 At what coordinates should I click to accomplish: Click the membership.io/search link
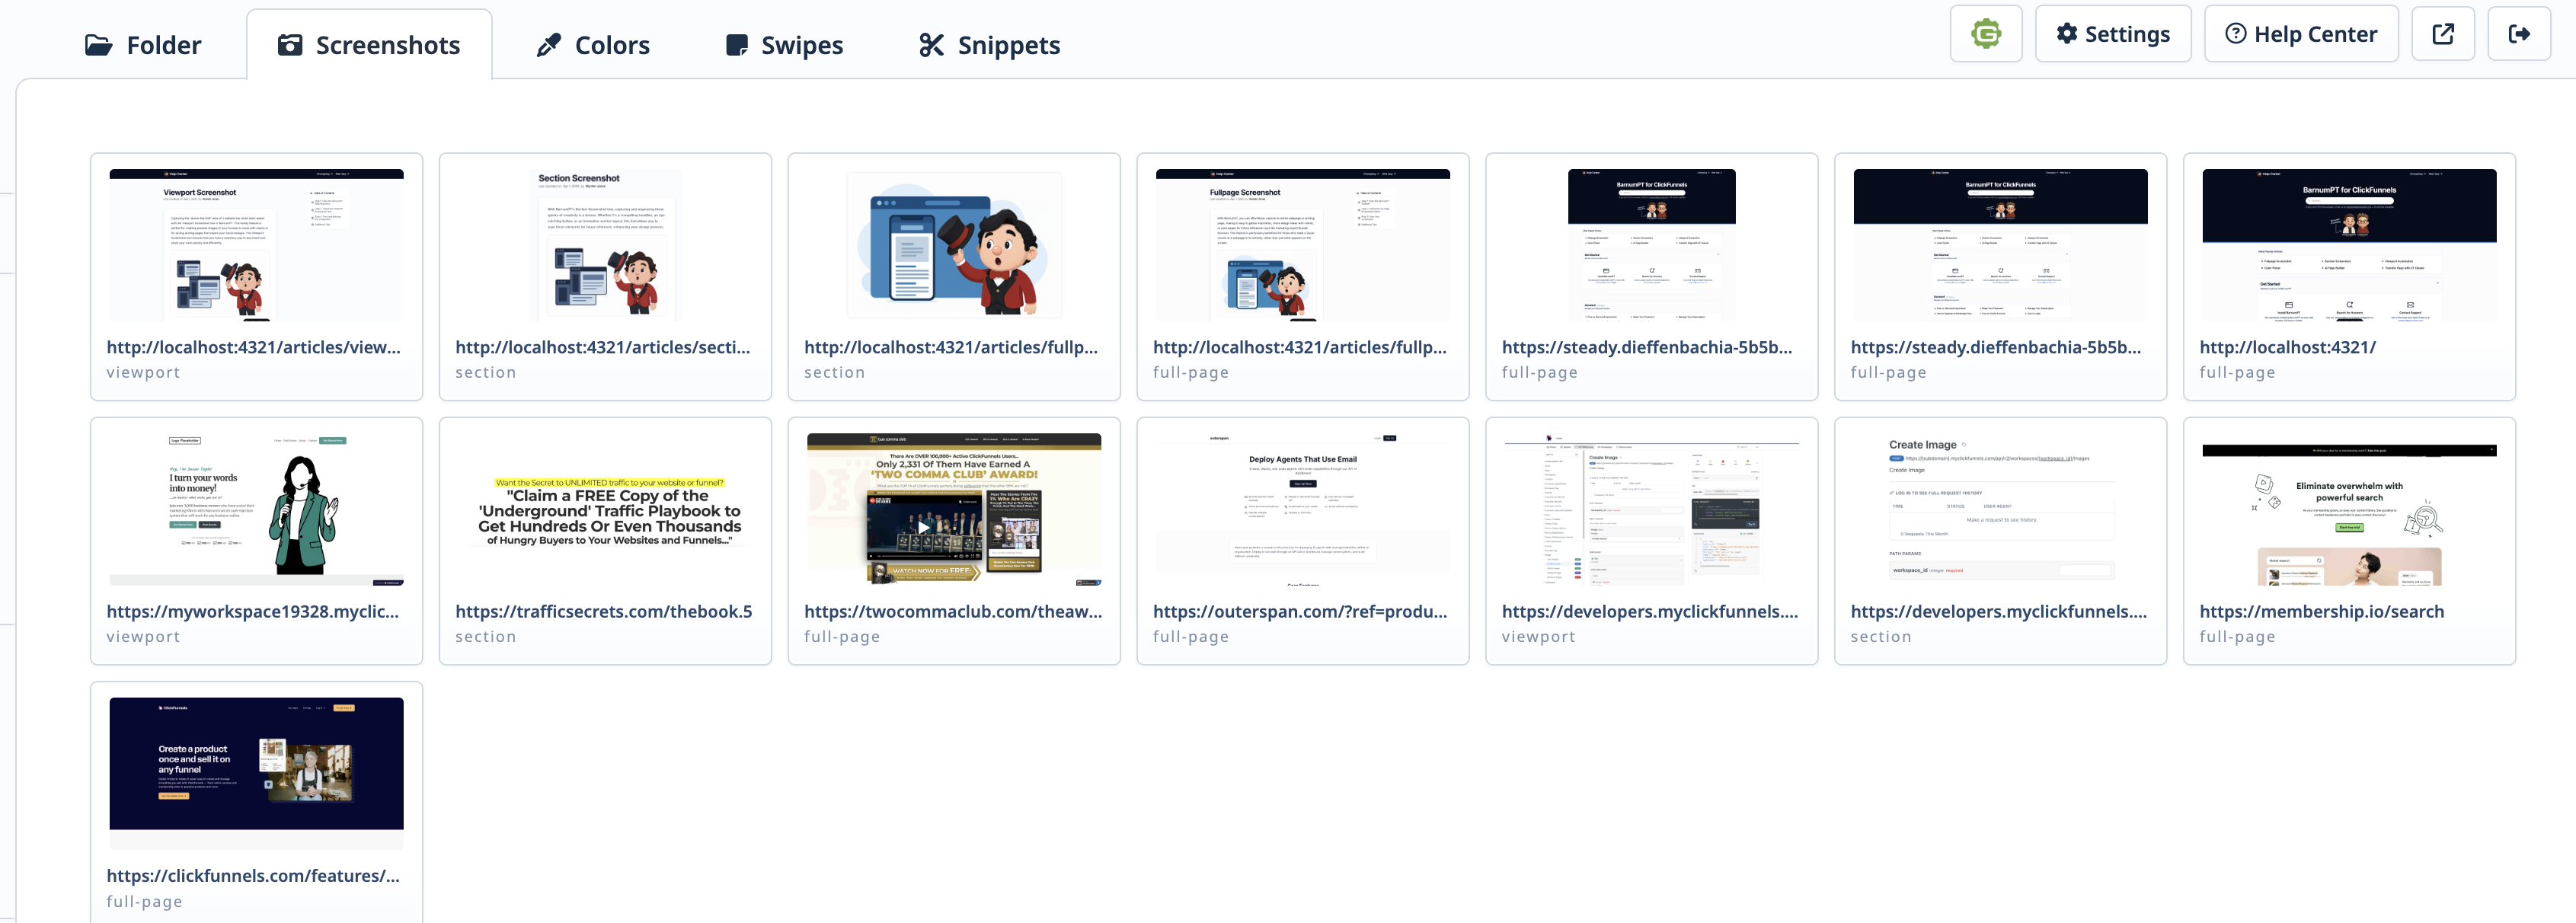tap(2320, 611)
